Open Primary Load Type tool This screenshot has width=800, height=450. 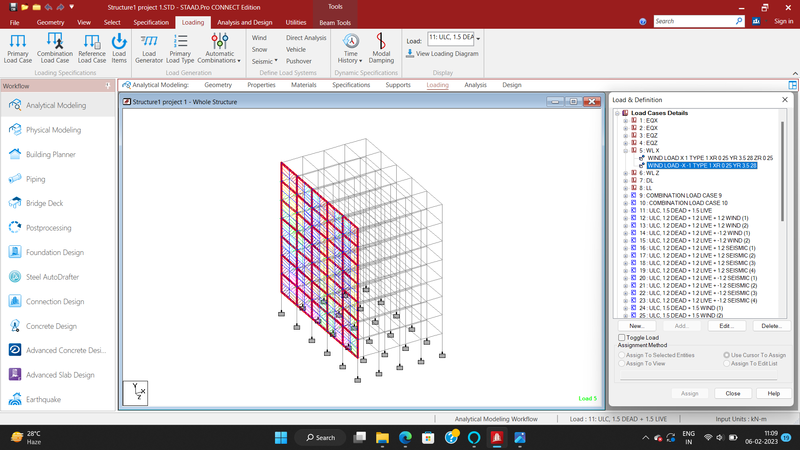tap(180, 48)
